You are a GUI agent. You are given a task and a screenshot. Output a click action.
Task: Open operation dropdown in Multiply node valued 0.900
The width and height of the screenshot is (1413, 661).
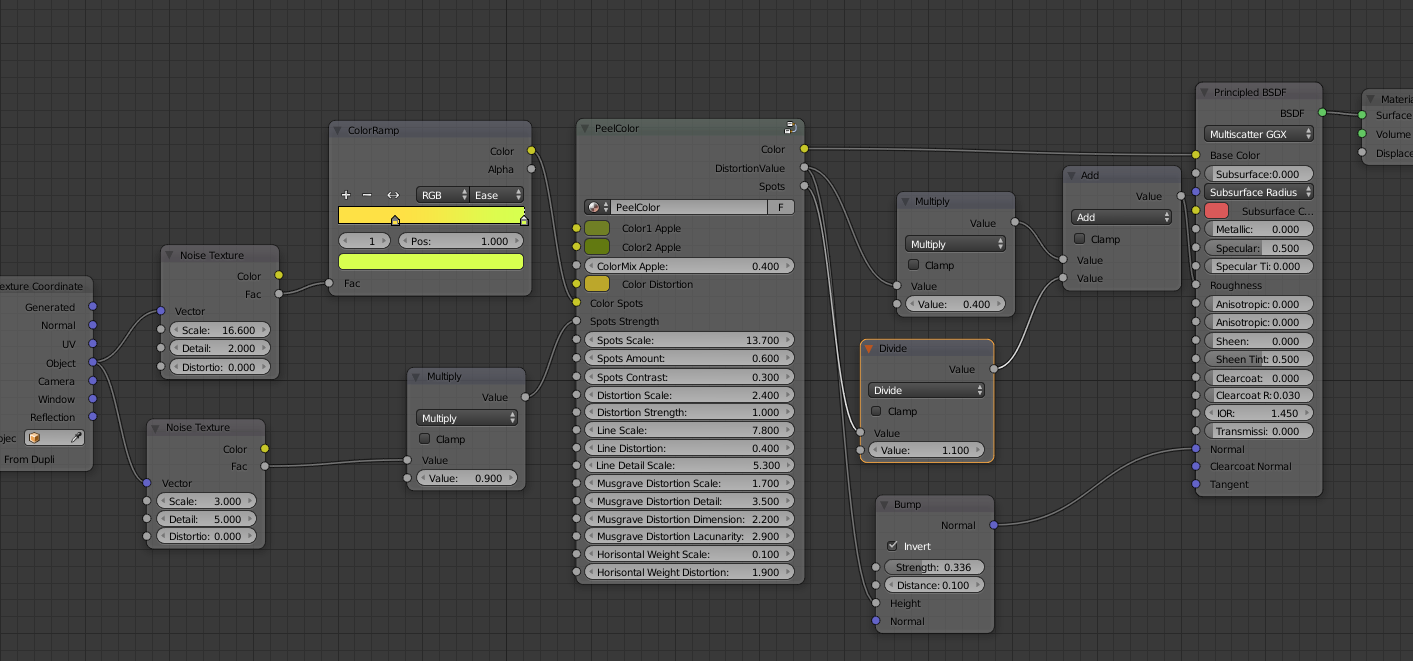[467, 418]
